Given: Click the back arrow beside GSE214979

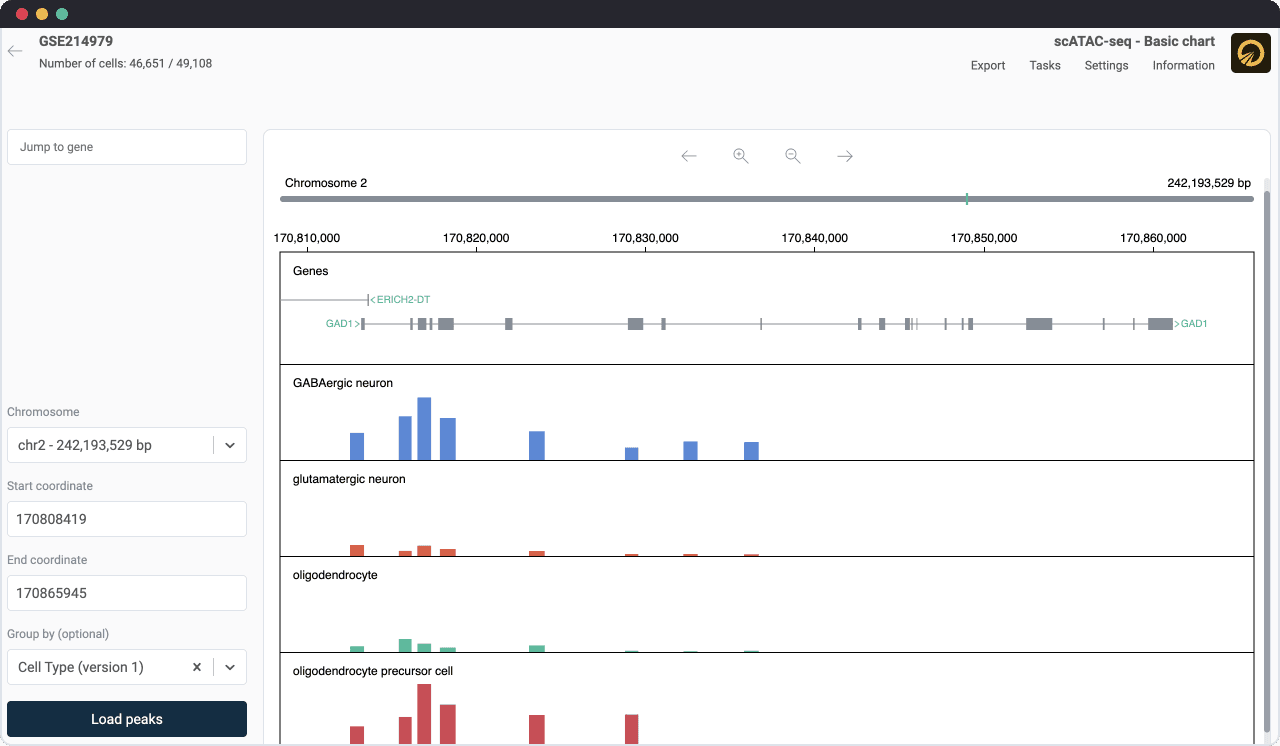Looking at the screenshot, I should [x=15, y=51].
